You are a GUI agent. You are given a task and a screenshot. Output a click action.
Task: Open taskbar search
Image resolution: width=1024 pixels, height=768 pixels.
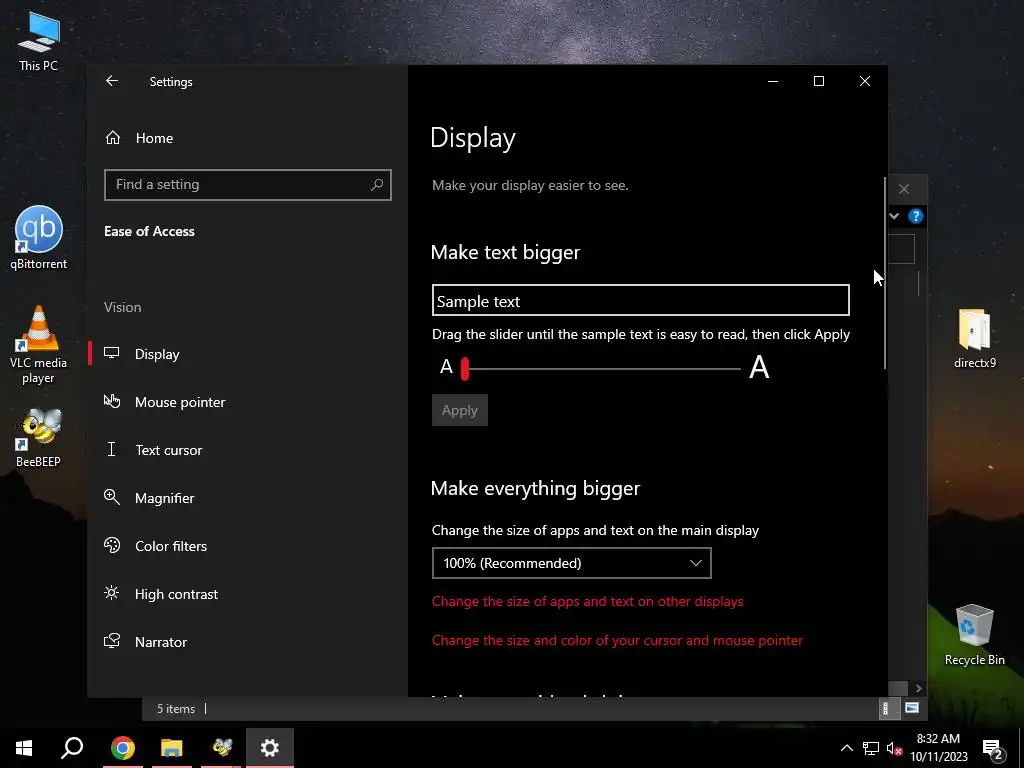point(72,748)
